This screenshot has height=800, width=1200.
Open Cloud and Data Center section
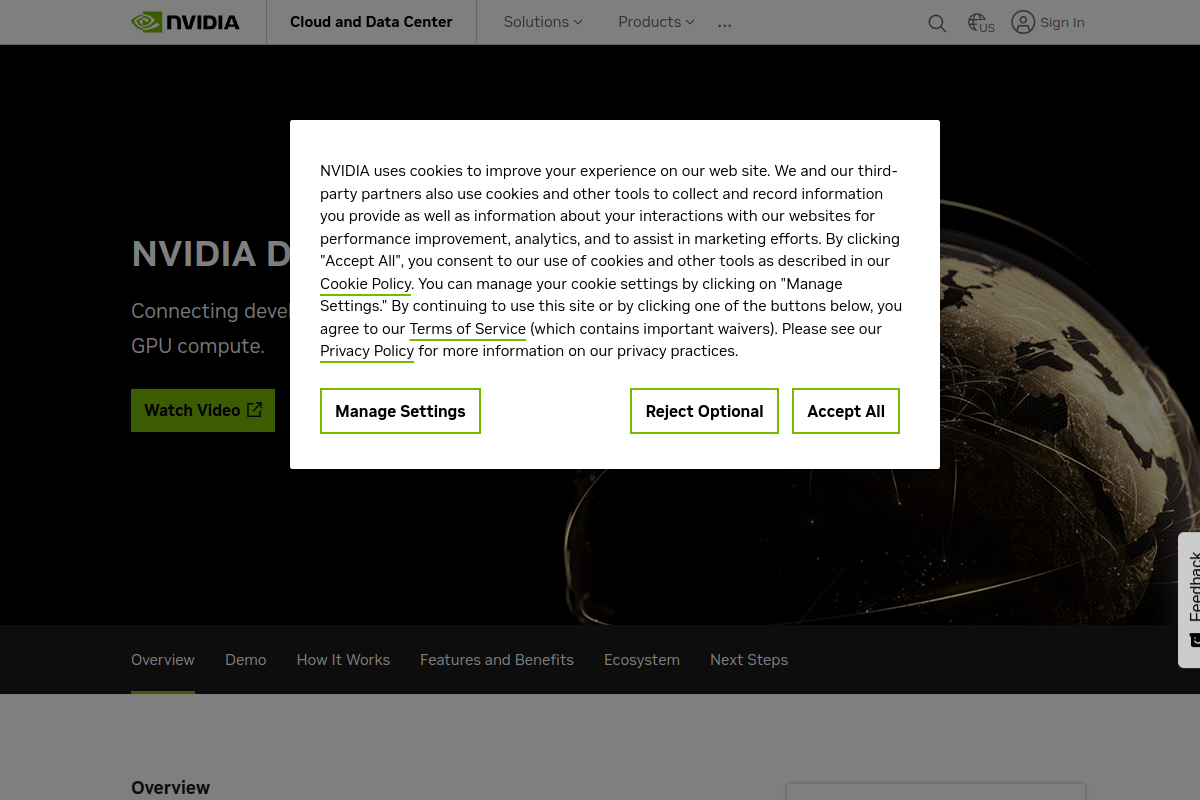tap(371, 22)
